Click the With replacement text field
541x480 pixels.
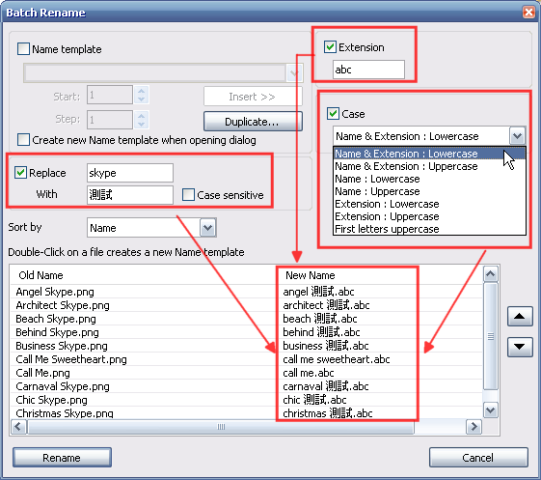click(x=130, y=195)
